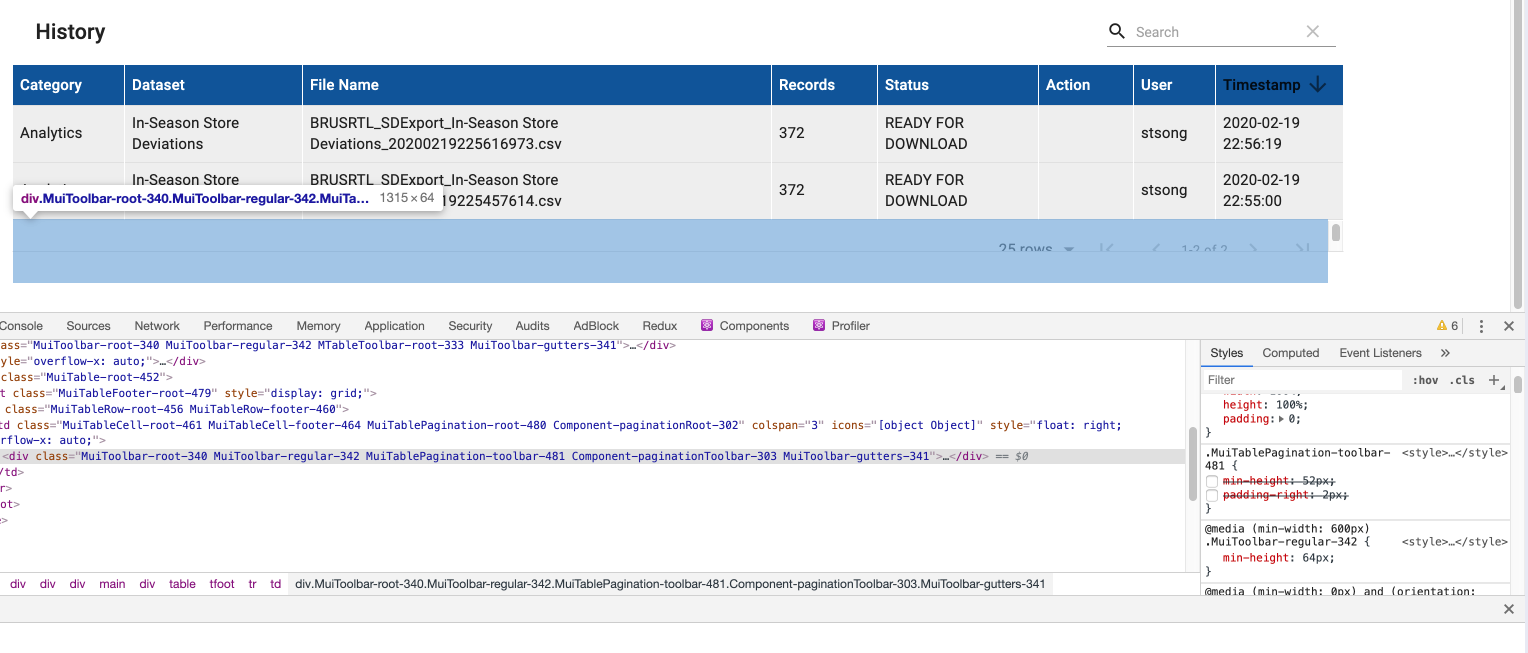Click the file name ending 225616973.csv

coord(434,133)
